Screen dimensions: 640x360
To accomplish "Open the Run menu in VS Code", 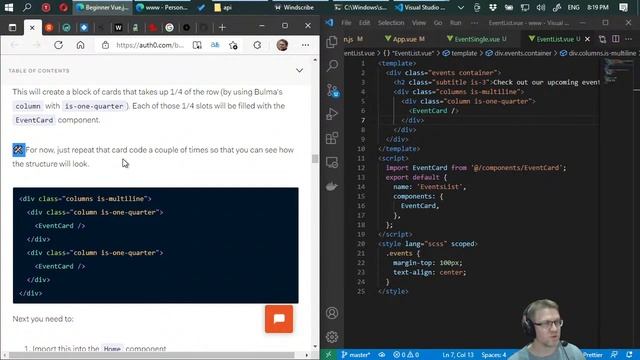I will (x=456, y=23).
